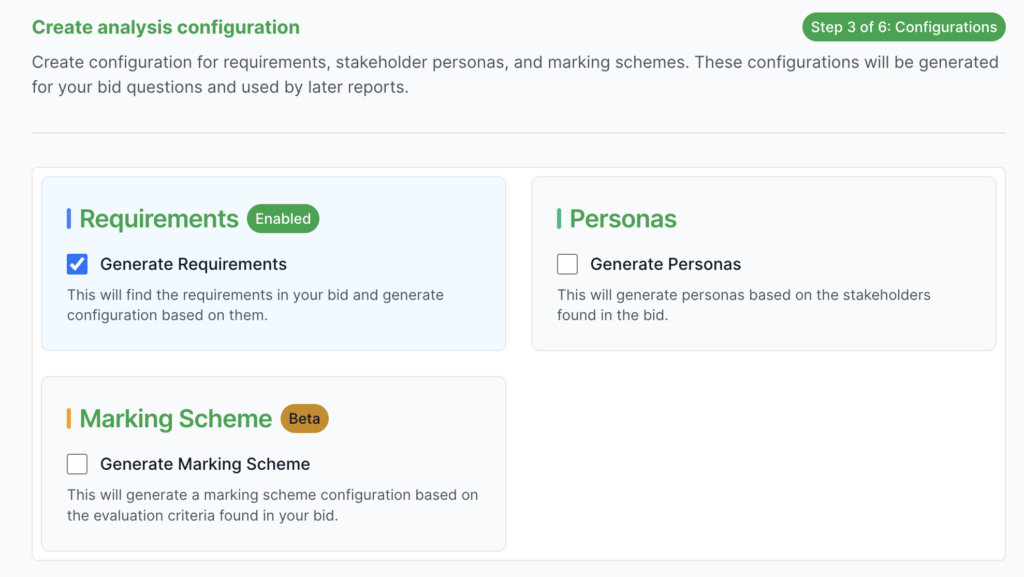Screen dimensions: 1024x577
Task: Click the intro paragraph under the page title
Action: click(x=514, y=75)
